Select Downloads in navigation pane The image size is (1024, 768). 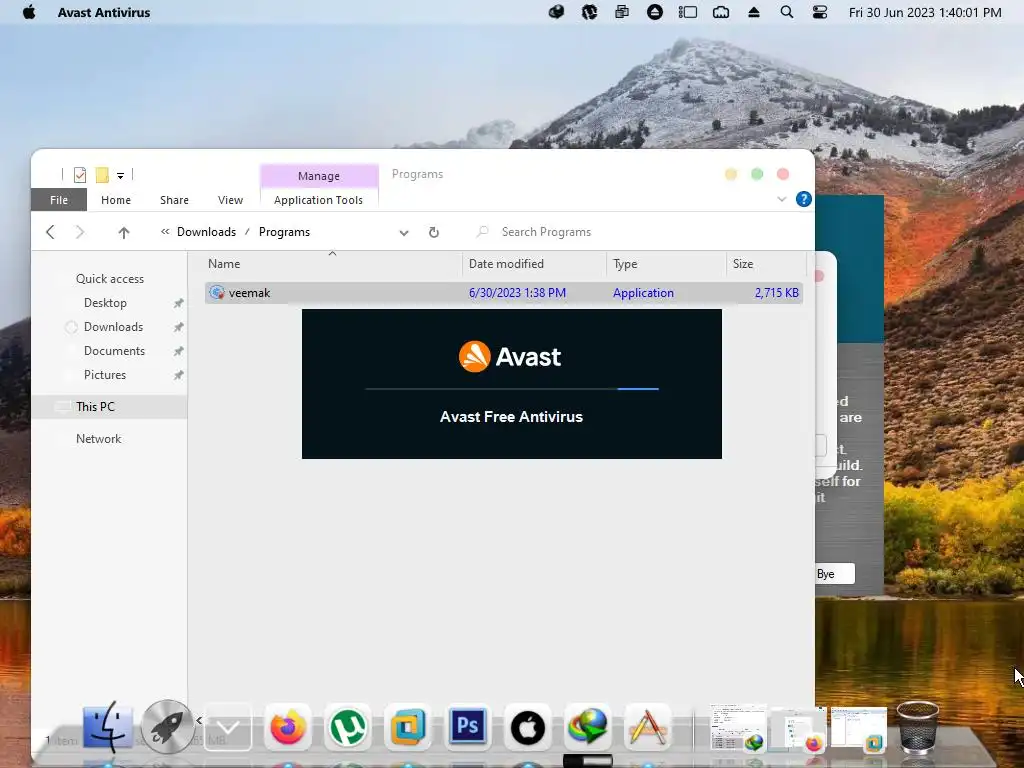click(x=113, y=327)
